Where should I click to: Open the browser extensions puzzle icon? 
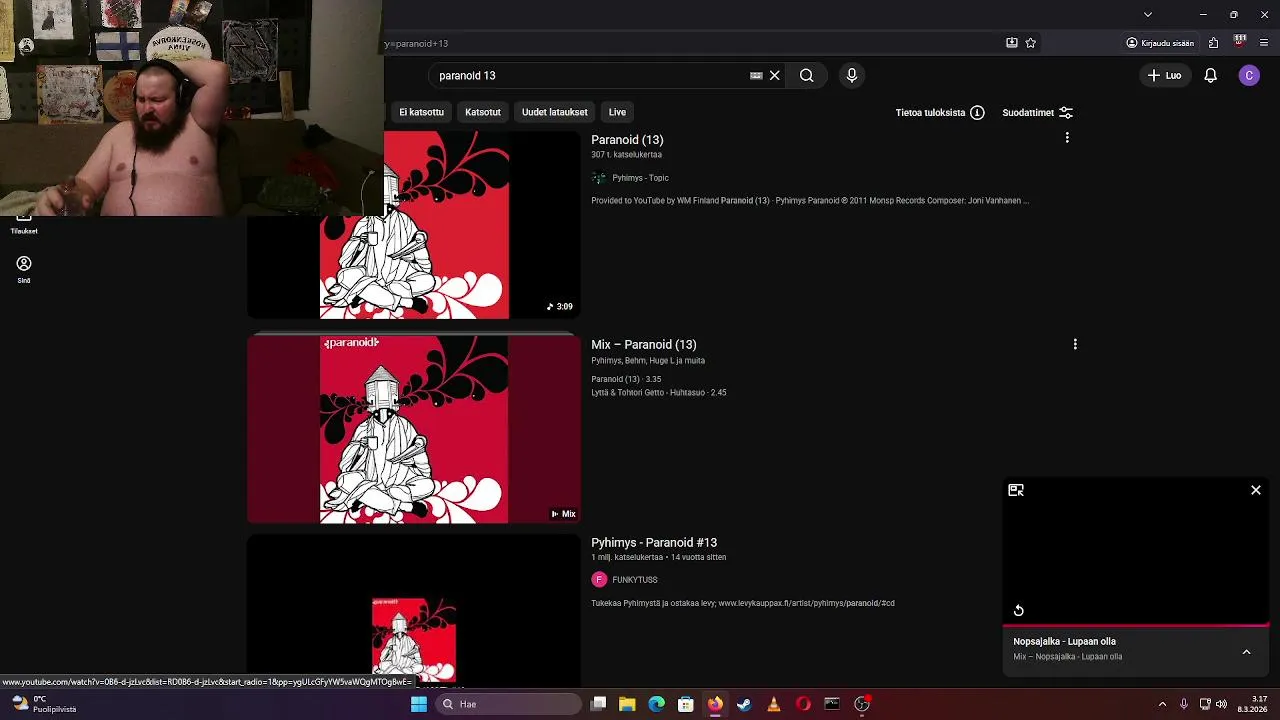(x=1213, y=43)
